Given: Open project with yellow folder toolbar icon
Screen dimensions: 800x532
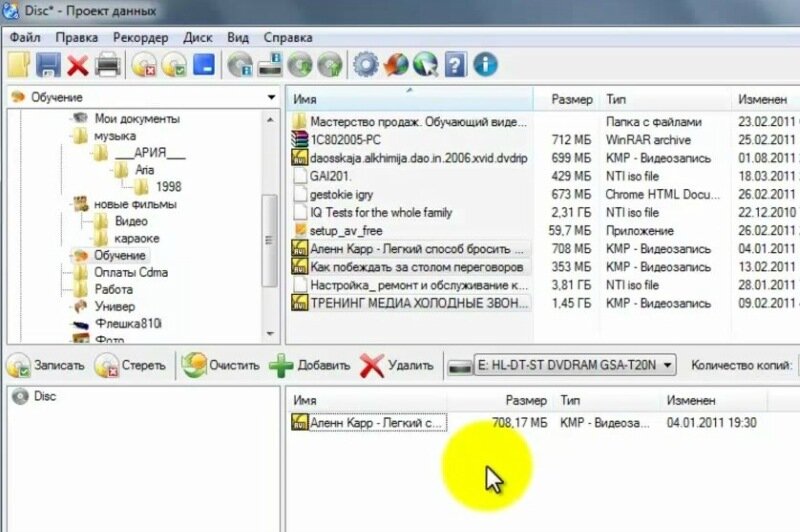Looking at the screenshot, I should tap(19, 65).
